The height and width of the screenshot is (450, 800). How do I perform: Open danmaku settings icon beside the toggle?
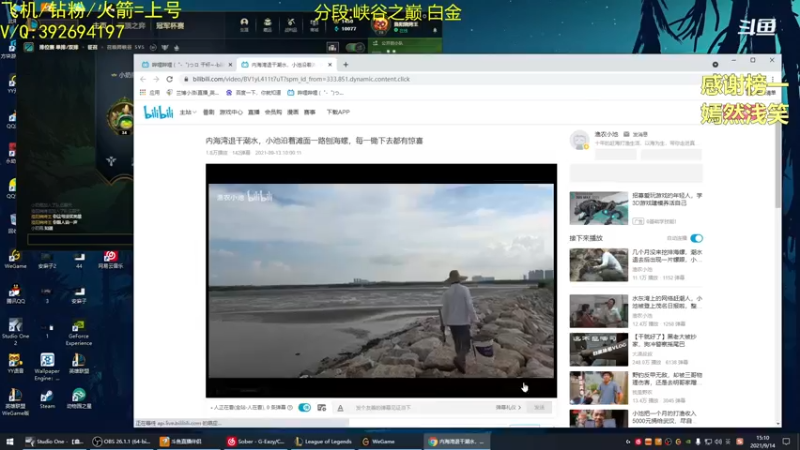(x=321, y=408)
